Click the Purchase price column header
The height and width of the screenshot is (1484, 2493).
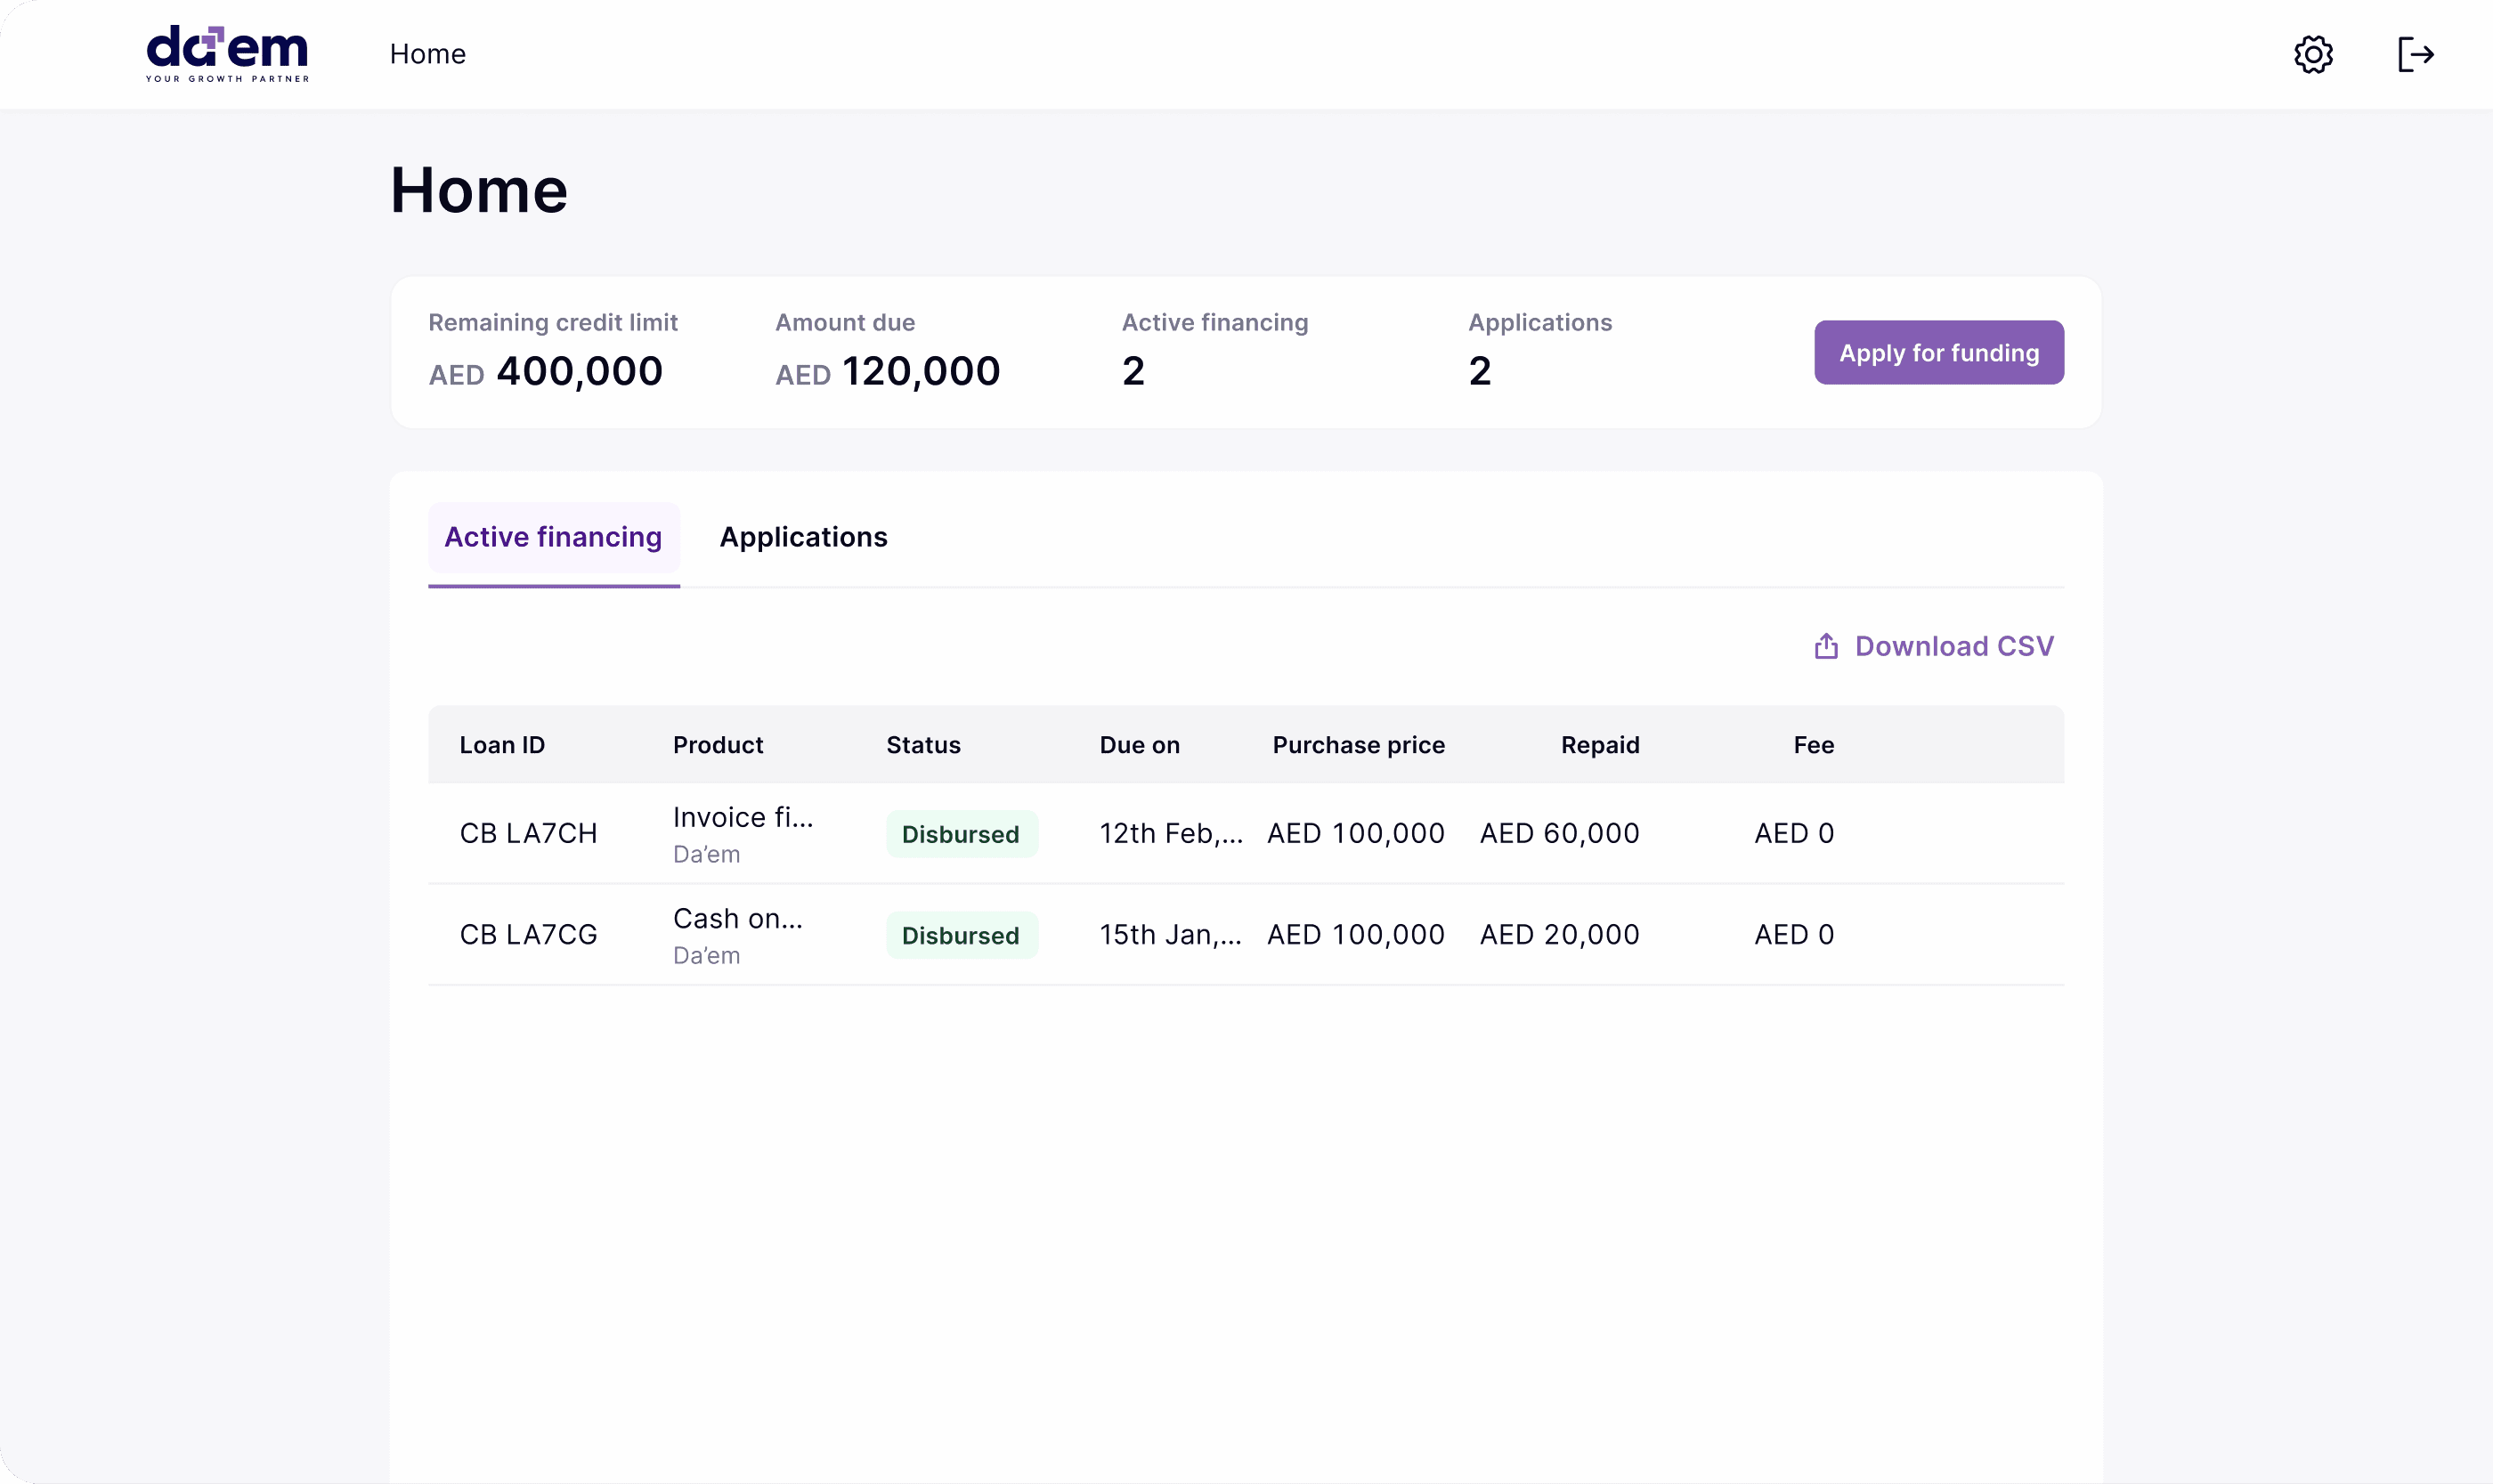tap(1358, 745)
